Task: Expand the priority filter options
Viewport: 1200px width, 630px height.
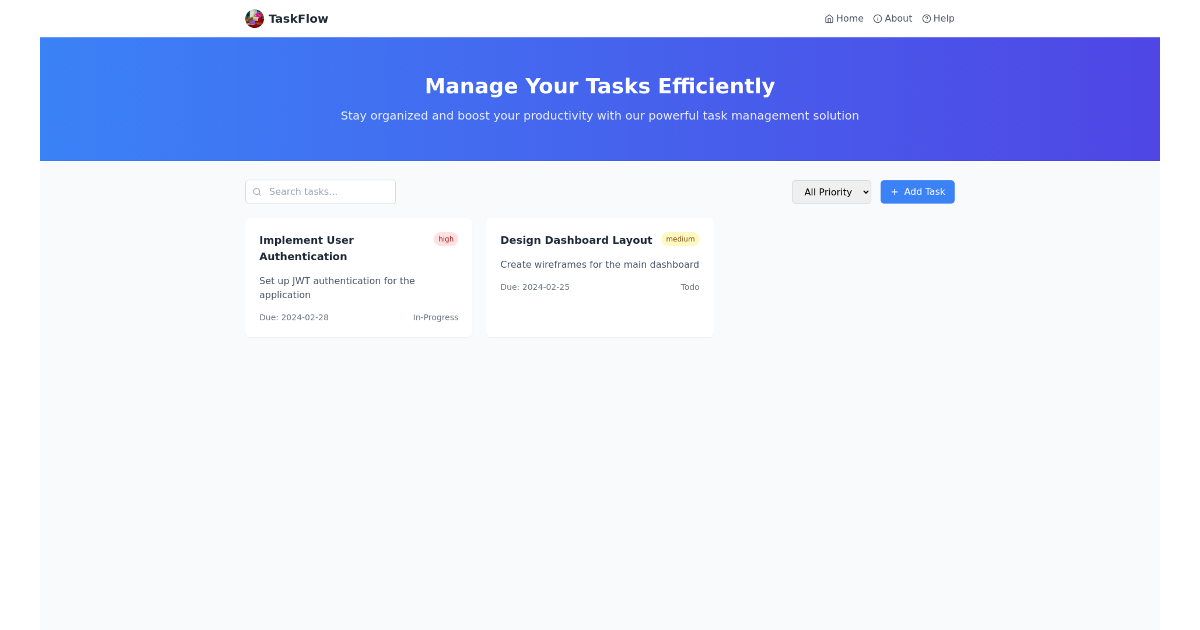Action: click(831, 191)
